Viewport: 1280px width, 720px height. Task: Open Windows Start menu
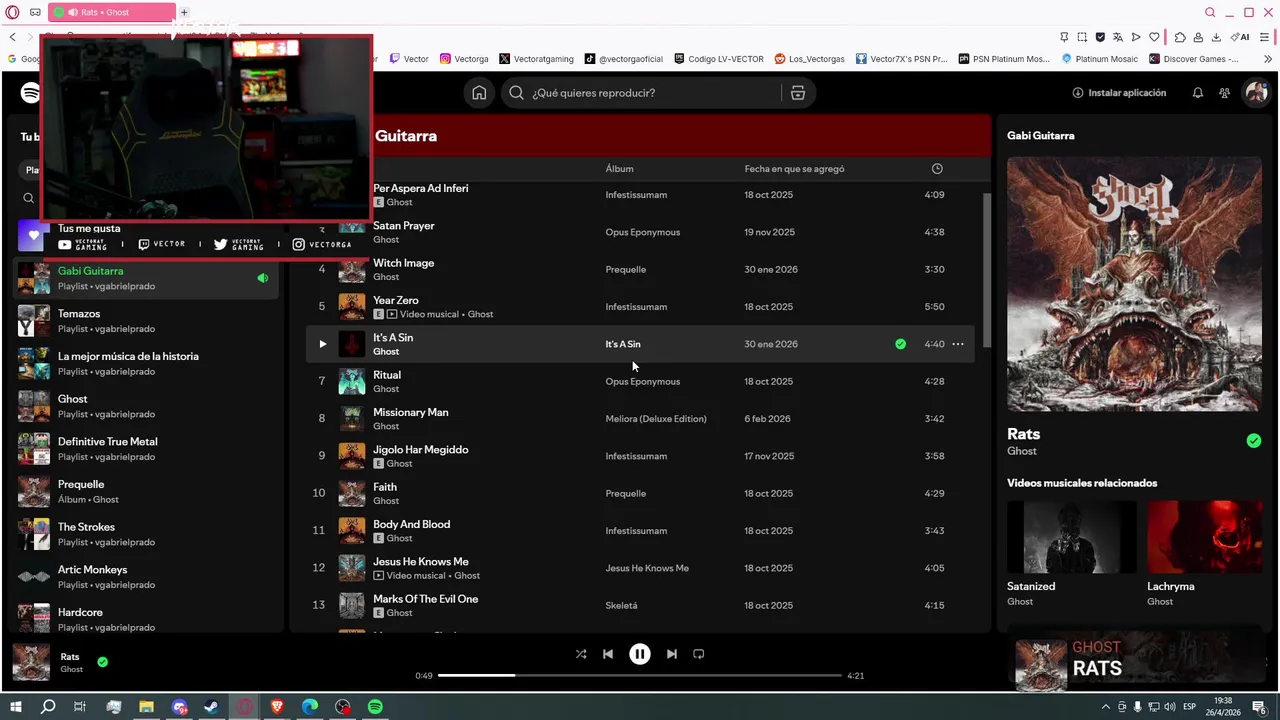(x=15, y=707)
